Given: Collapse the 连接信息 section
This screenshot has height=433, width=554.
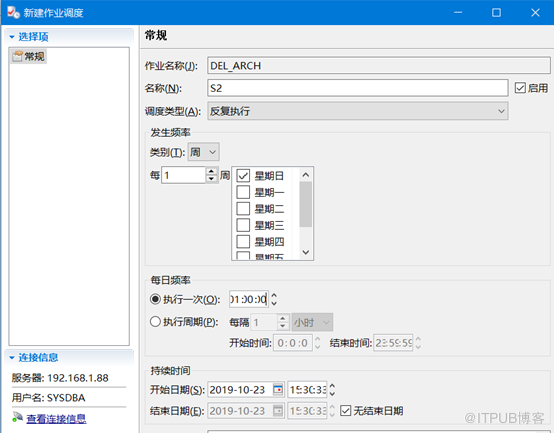Looking at the screenshot, I should (x=12, y=358).
